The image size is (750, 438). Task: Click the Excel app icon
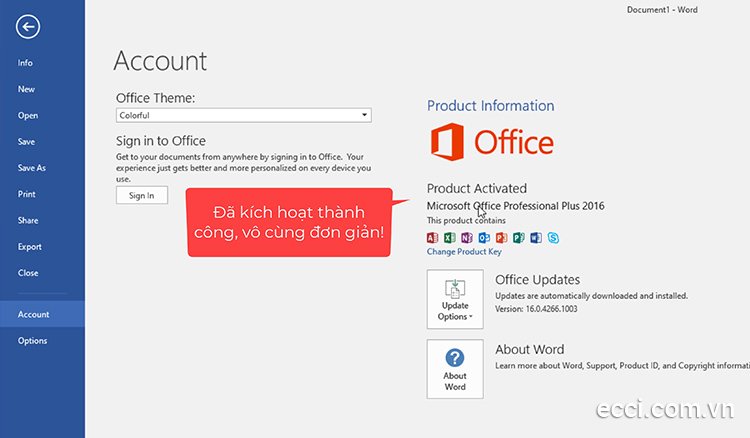(x=450, y=238)
